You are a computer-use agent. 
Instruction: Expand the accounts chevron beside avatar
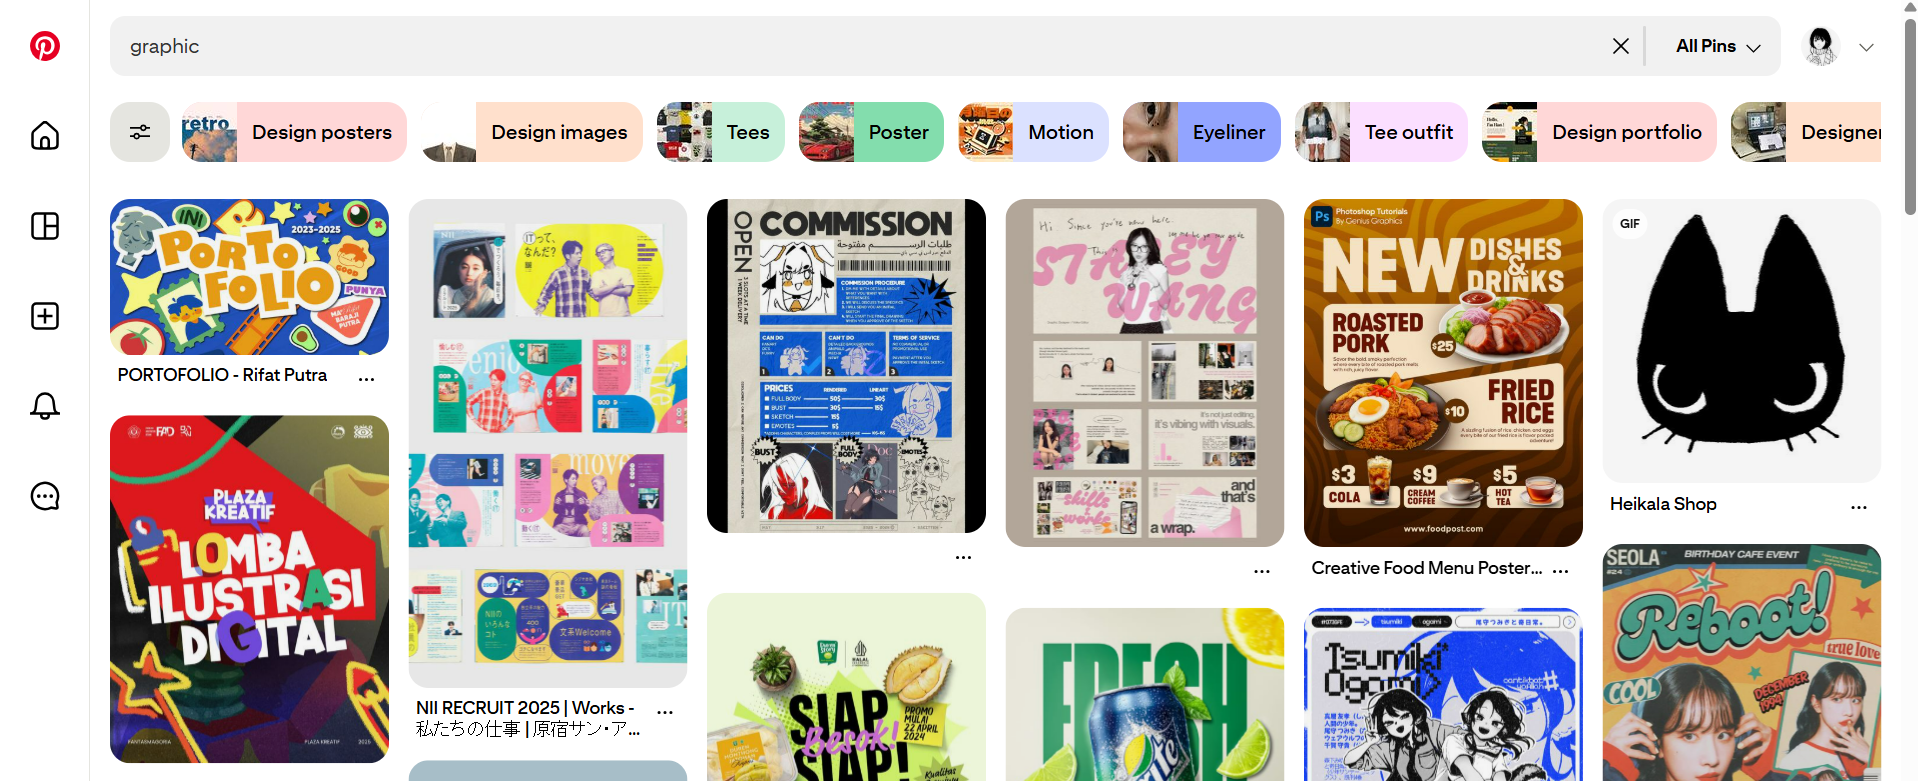tap(1866, 47)
